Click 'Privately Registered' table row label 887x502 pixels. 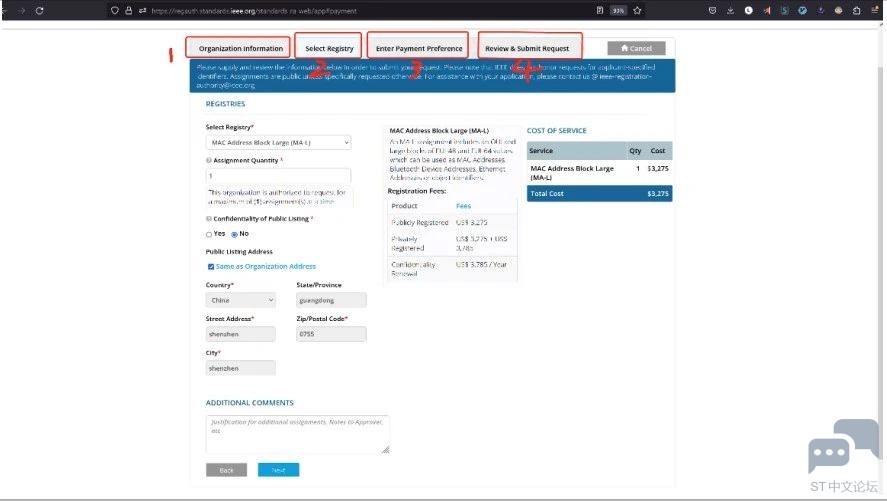(408, 243)
